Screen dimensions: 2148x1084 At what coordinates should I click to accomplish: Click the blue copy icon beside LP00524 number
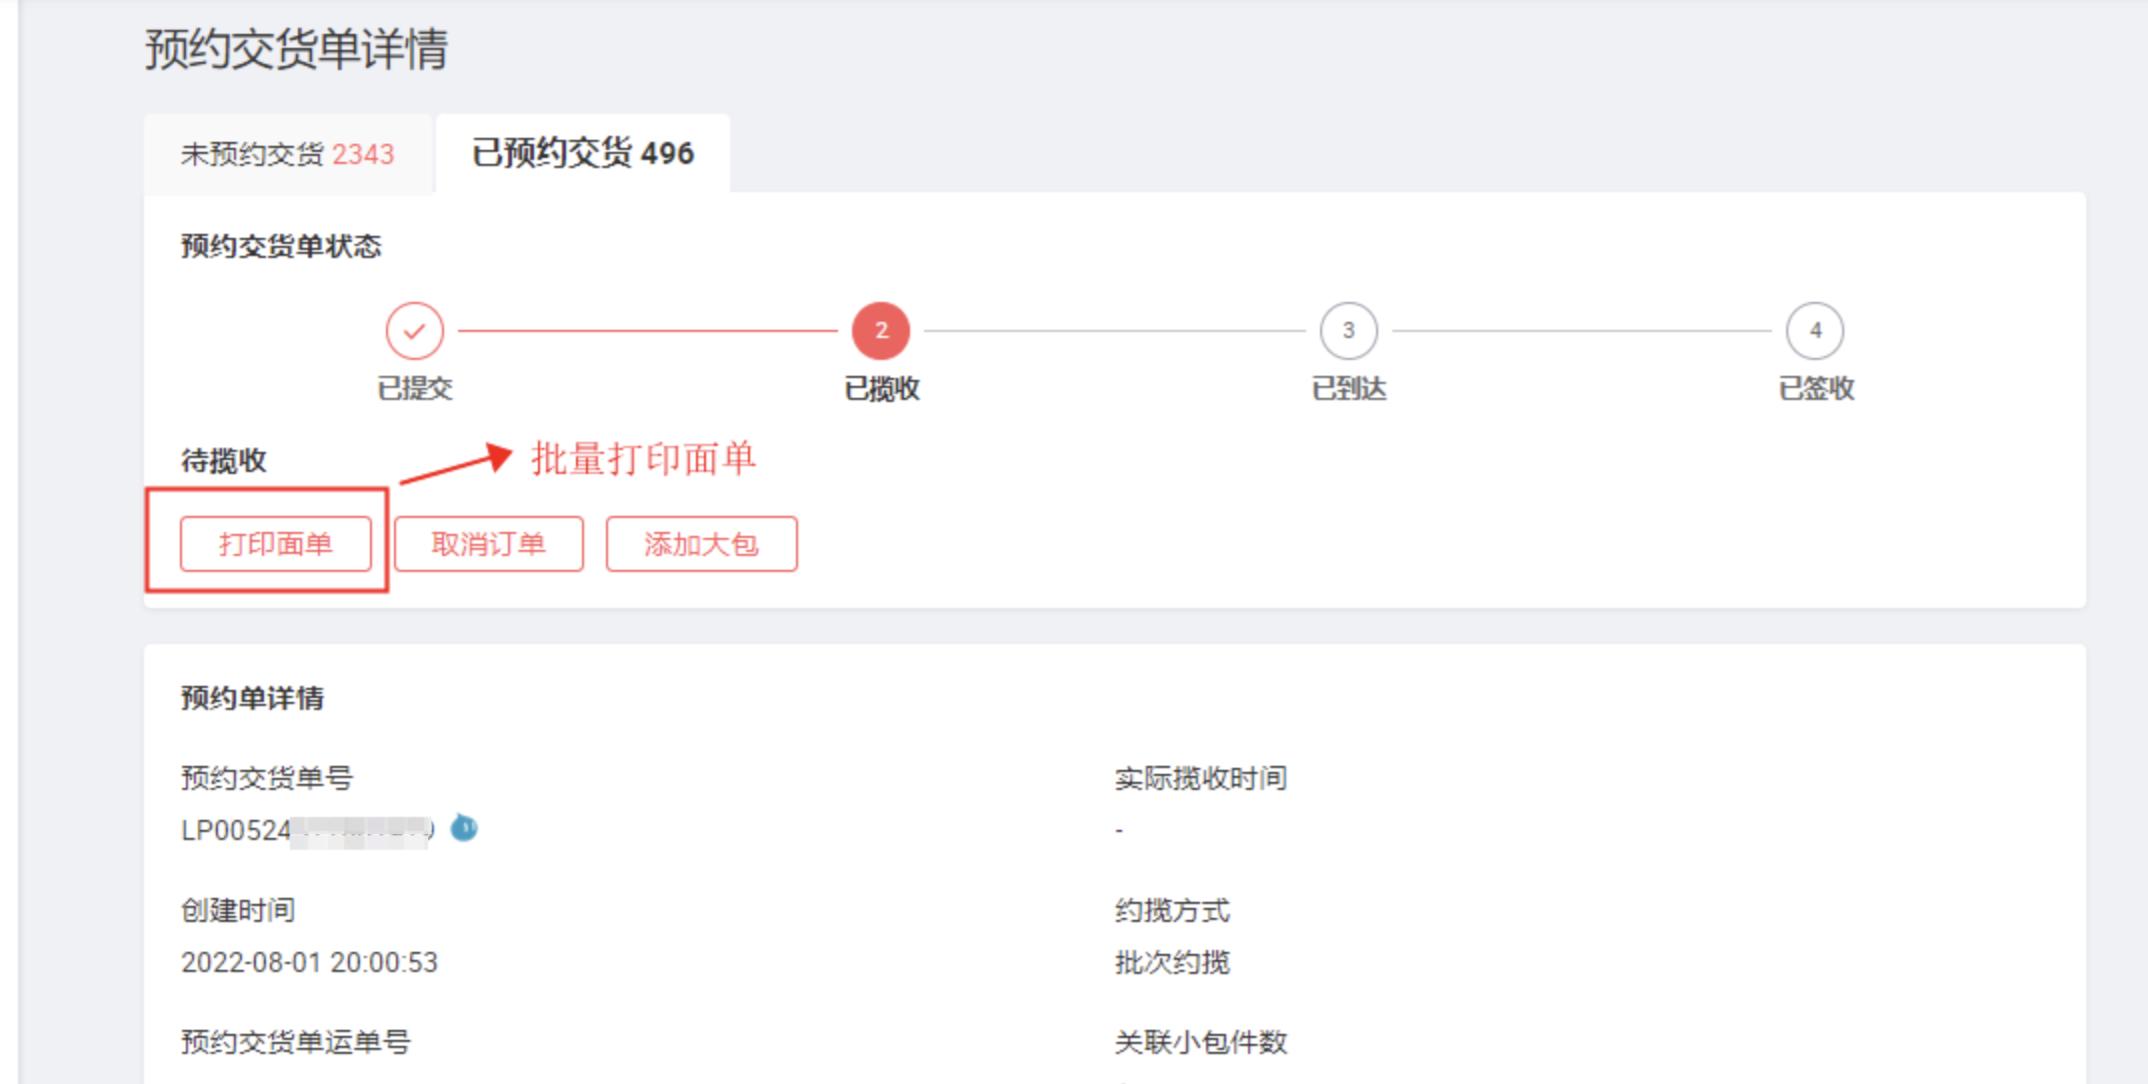pos(463,827)
